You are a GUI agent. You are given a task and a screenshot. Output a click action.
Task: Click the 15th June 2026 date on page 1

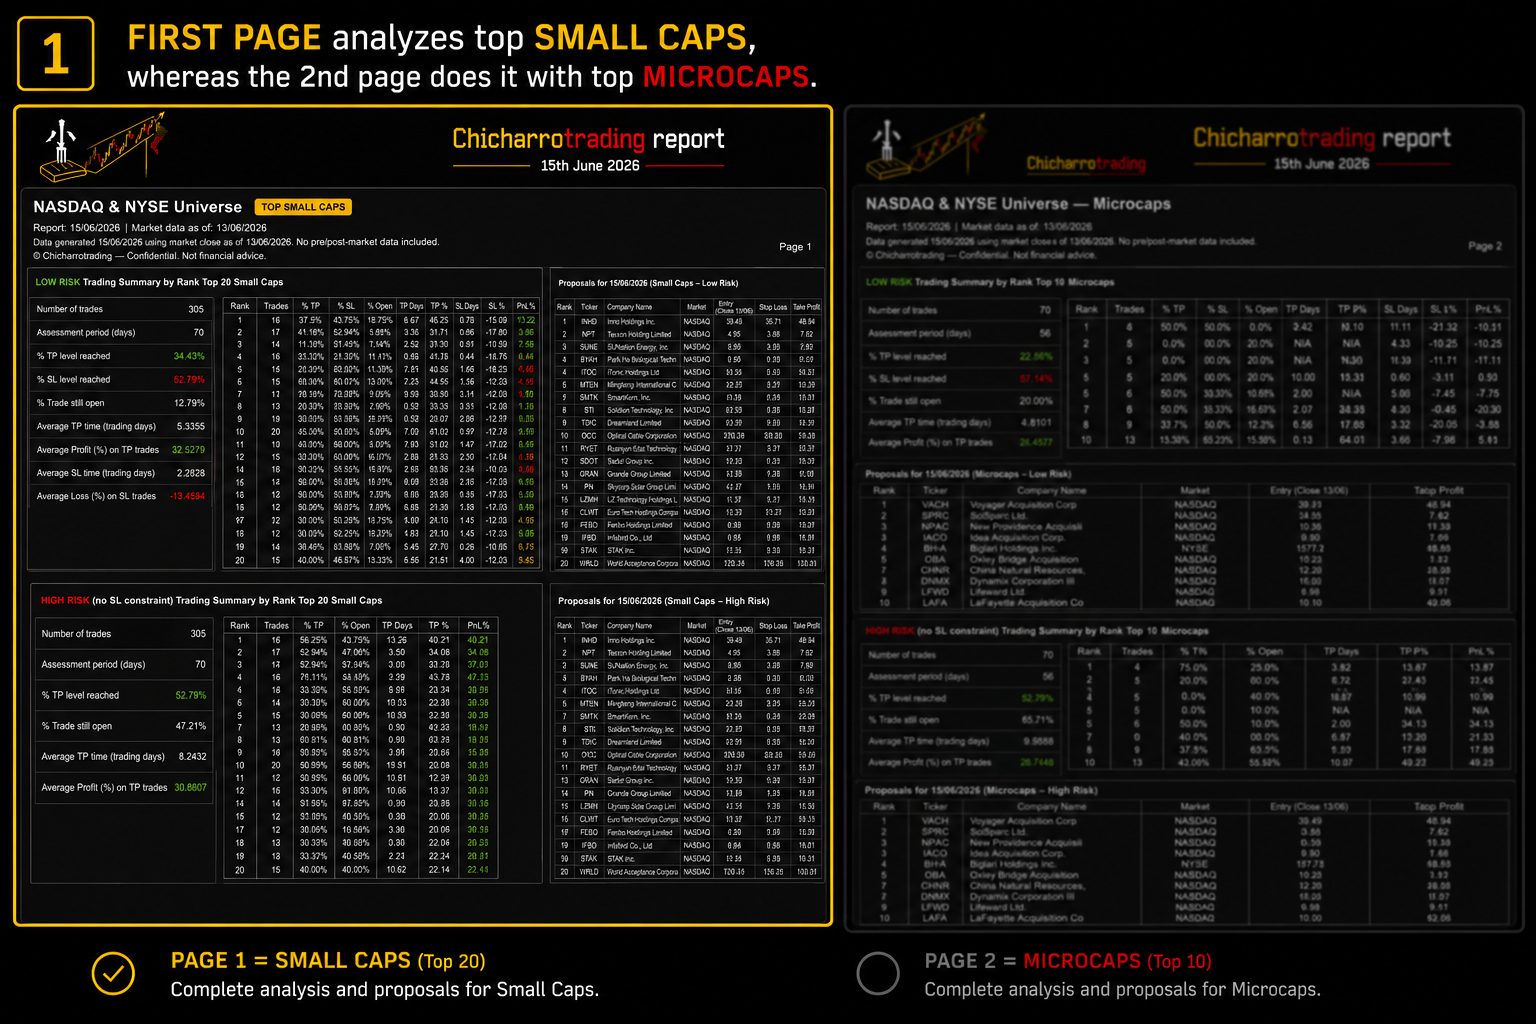click(x=590, y=166)
